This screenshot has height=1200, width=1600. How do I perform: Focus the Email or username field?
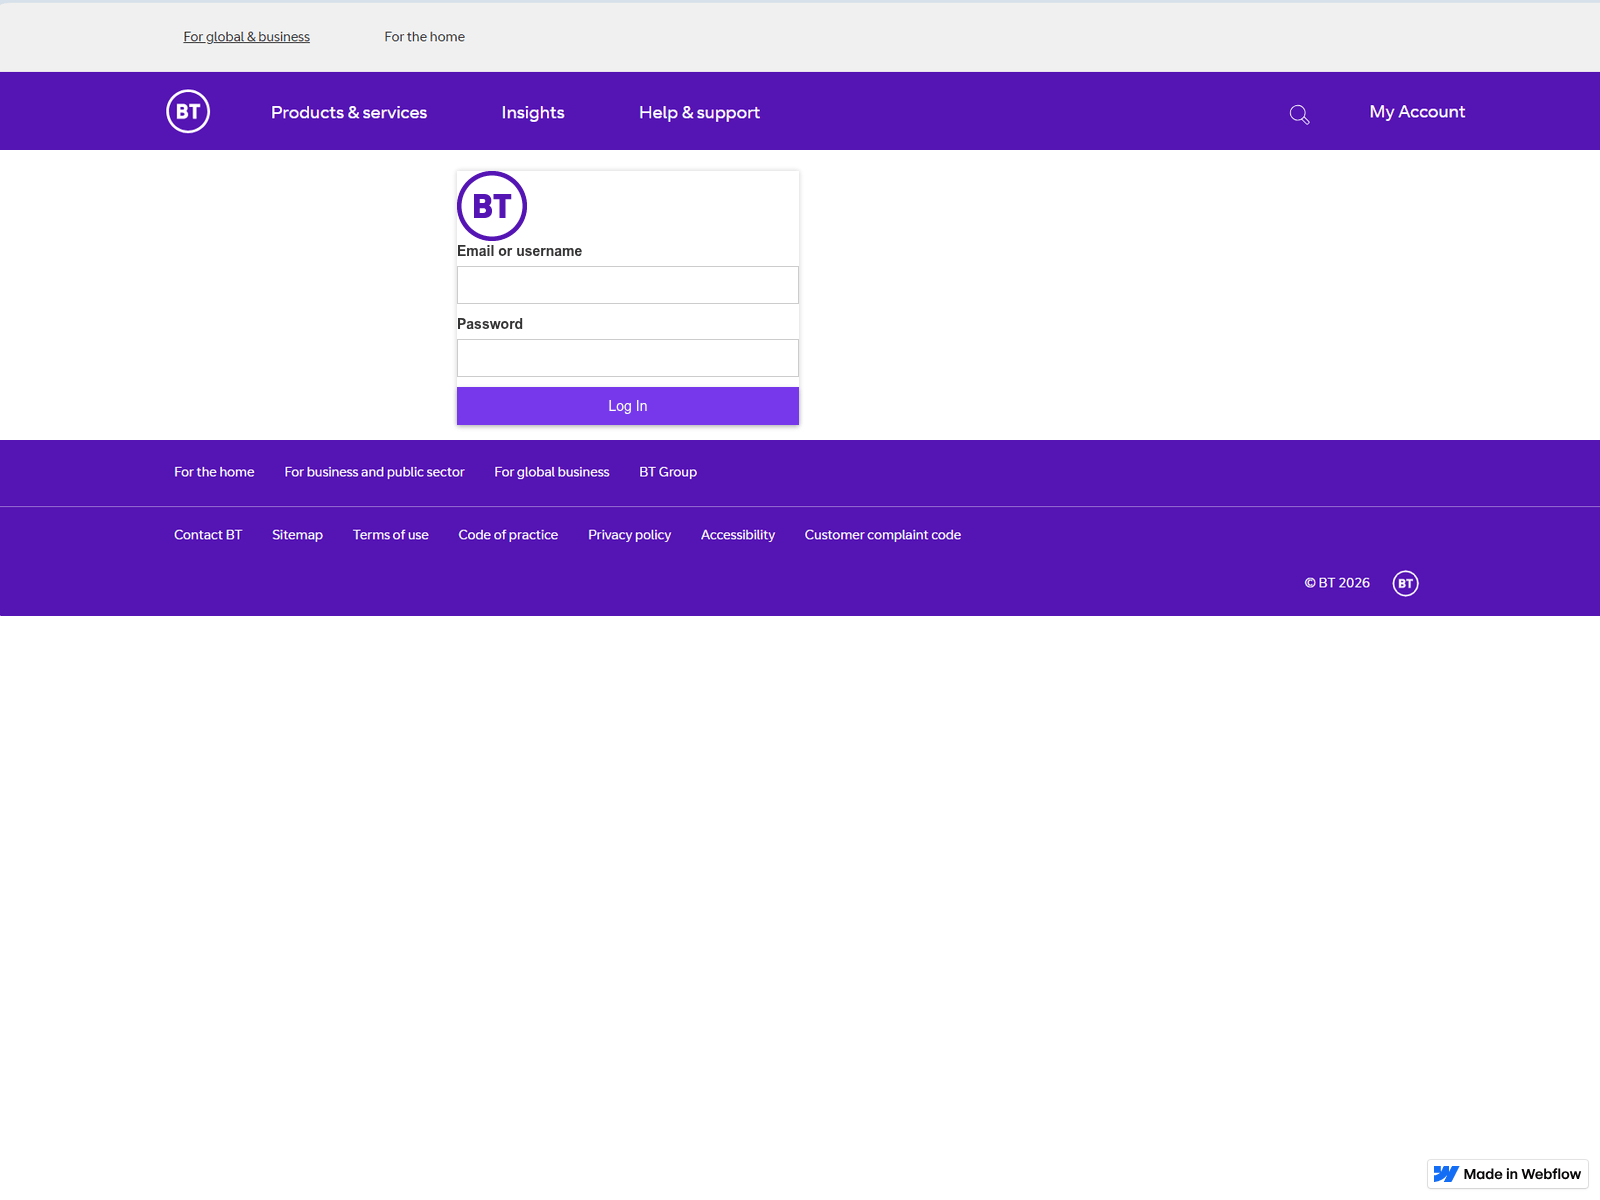(628, 285)
